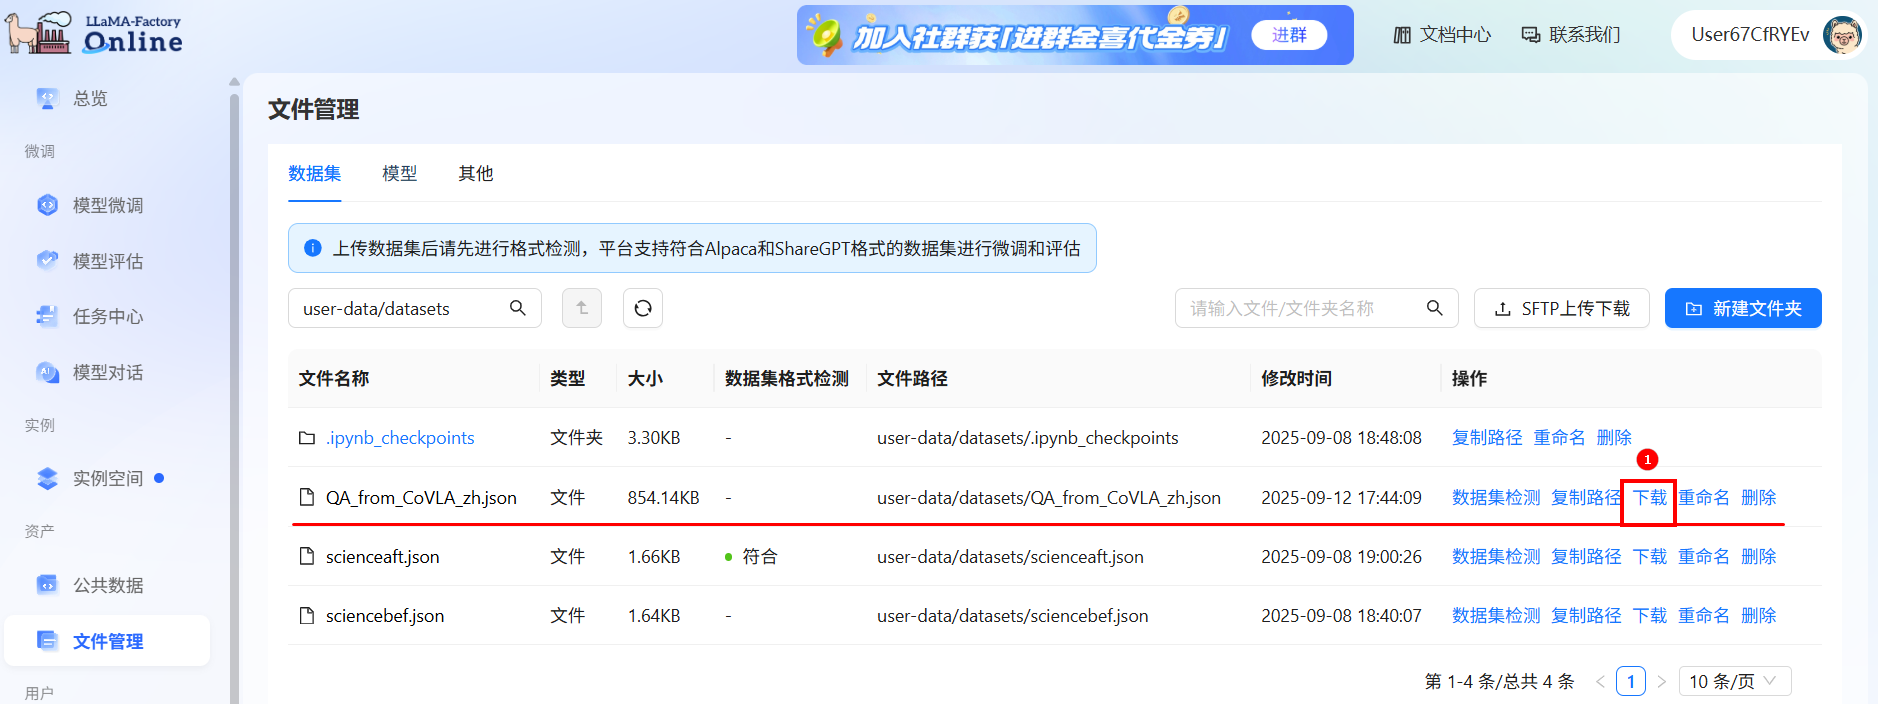Click the search icon in path box
This screenshot has height=704, width=1878.
click(x=517, y=308)
